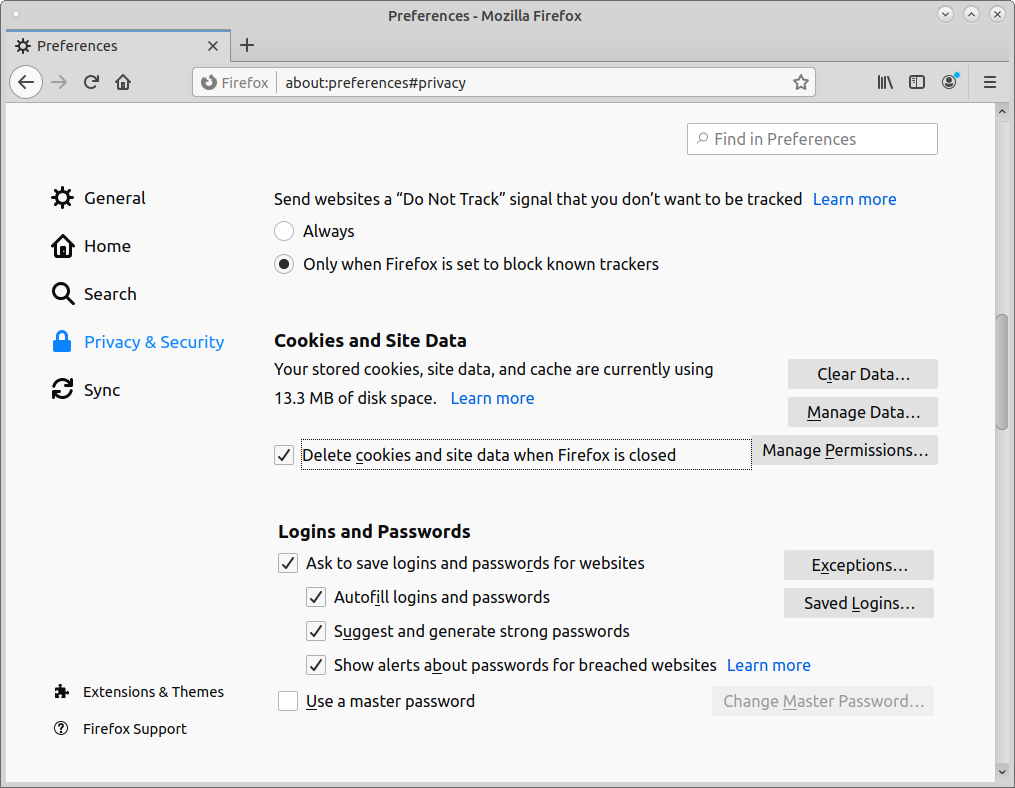
Task: Toggle Suggest and generate strong passwords
Action: pyautogui.click(x=316, y=631)
